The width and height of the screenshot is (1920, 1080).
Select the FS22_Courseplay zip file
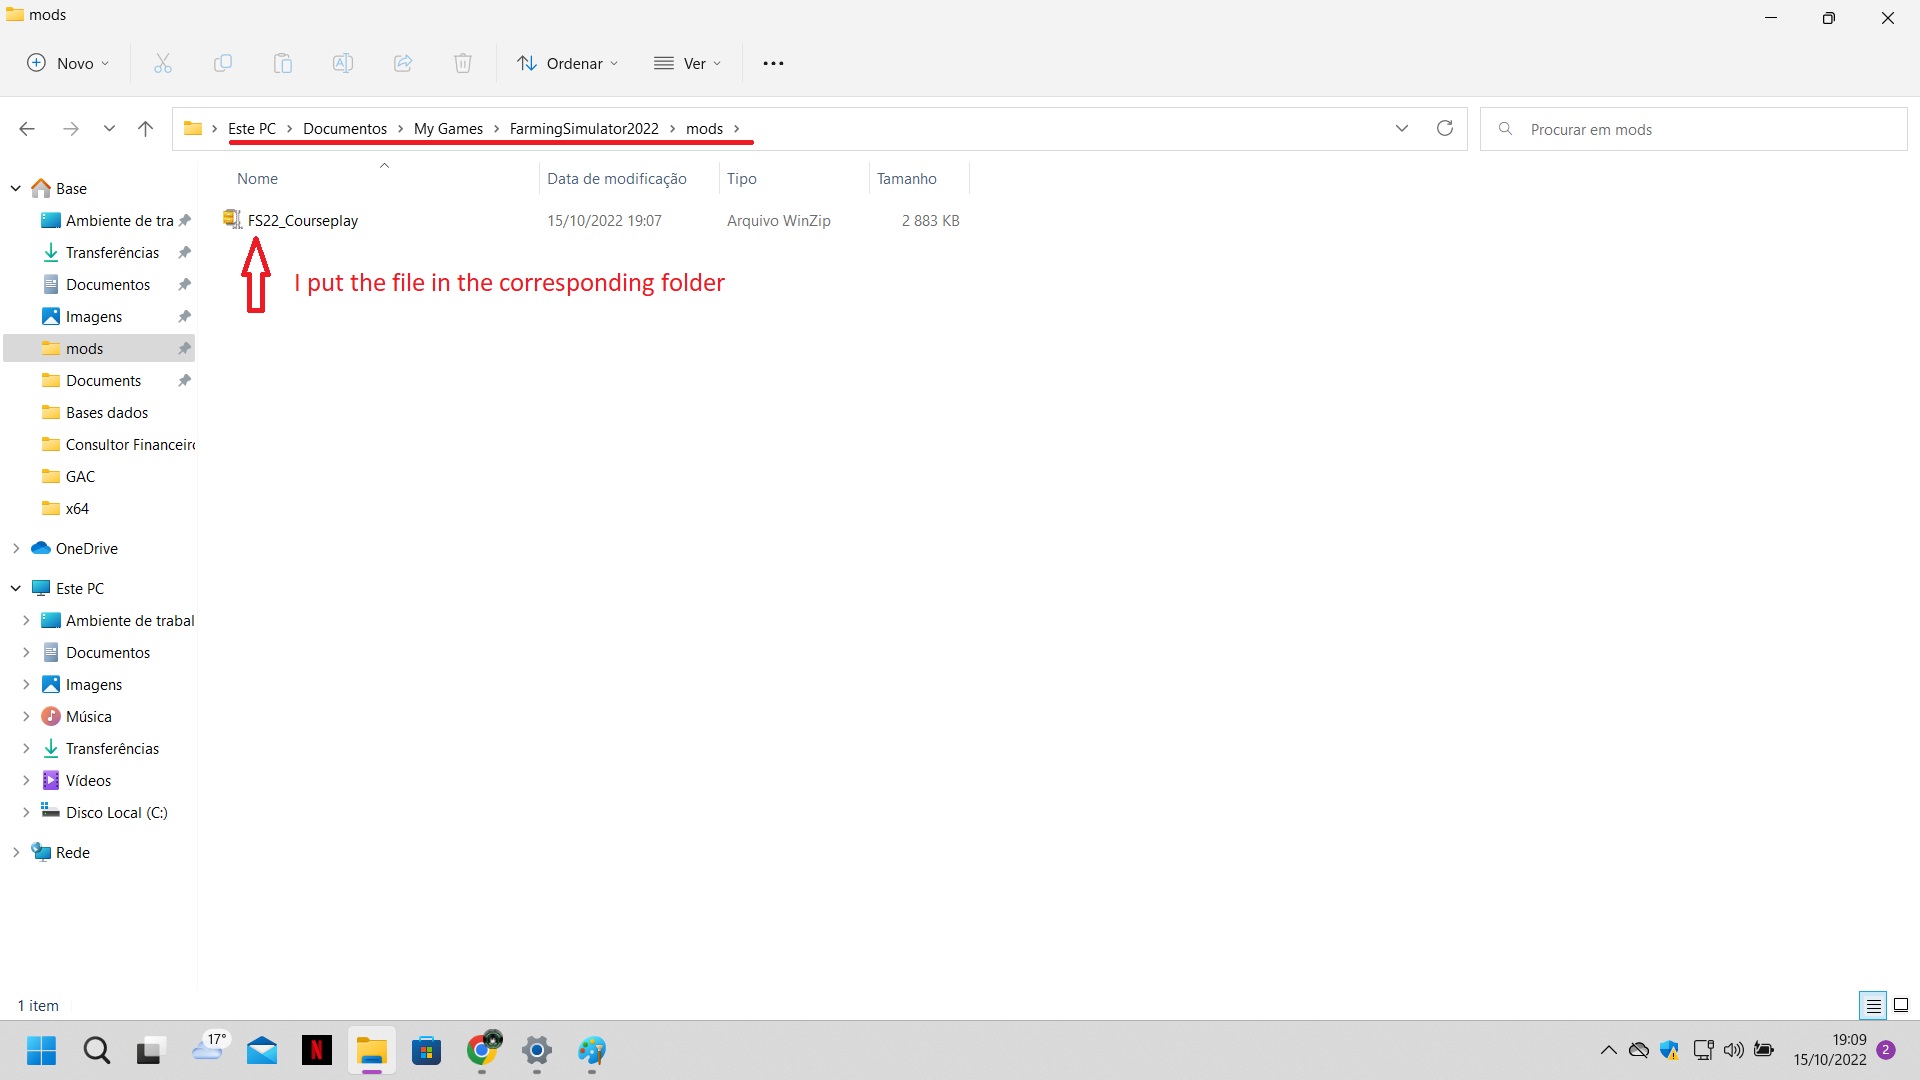pos(302,220)
